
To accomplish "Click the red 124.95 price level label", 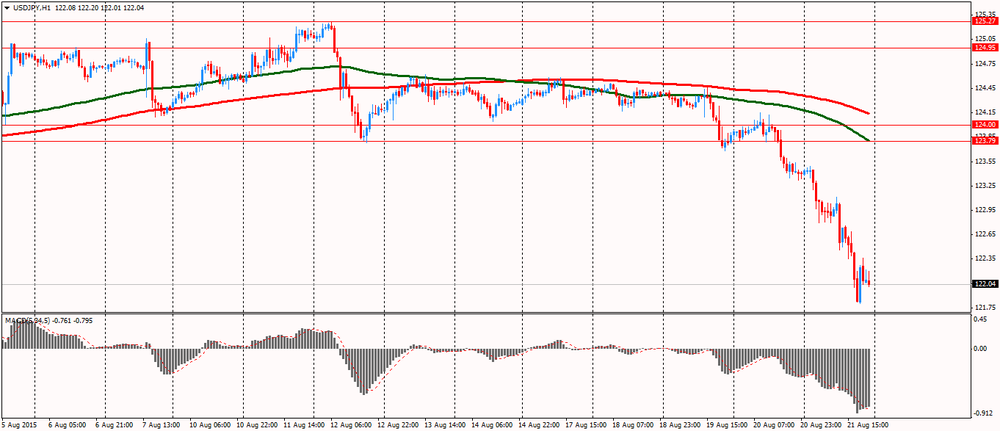I will 986,48.
